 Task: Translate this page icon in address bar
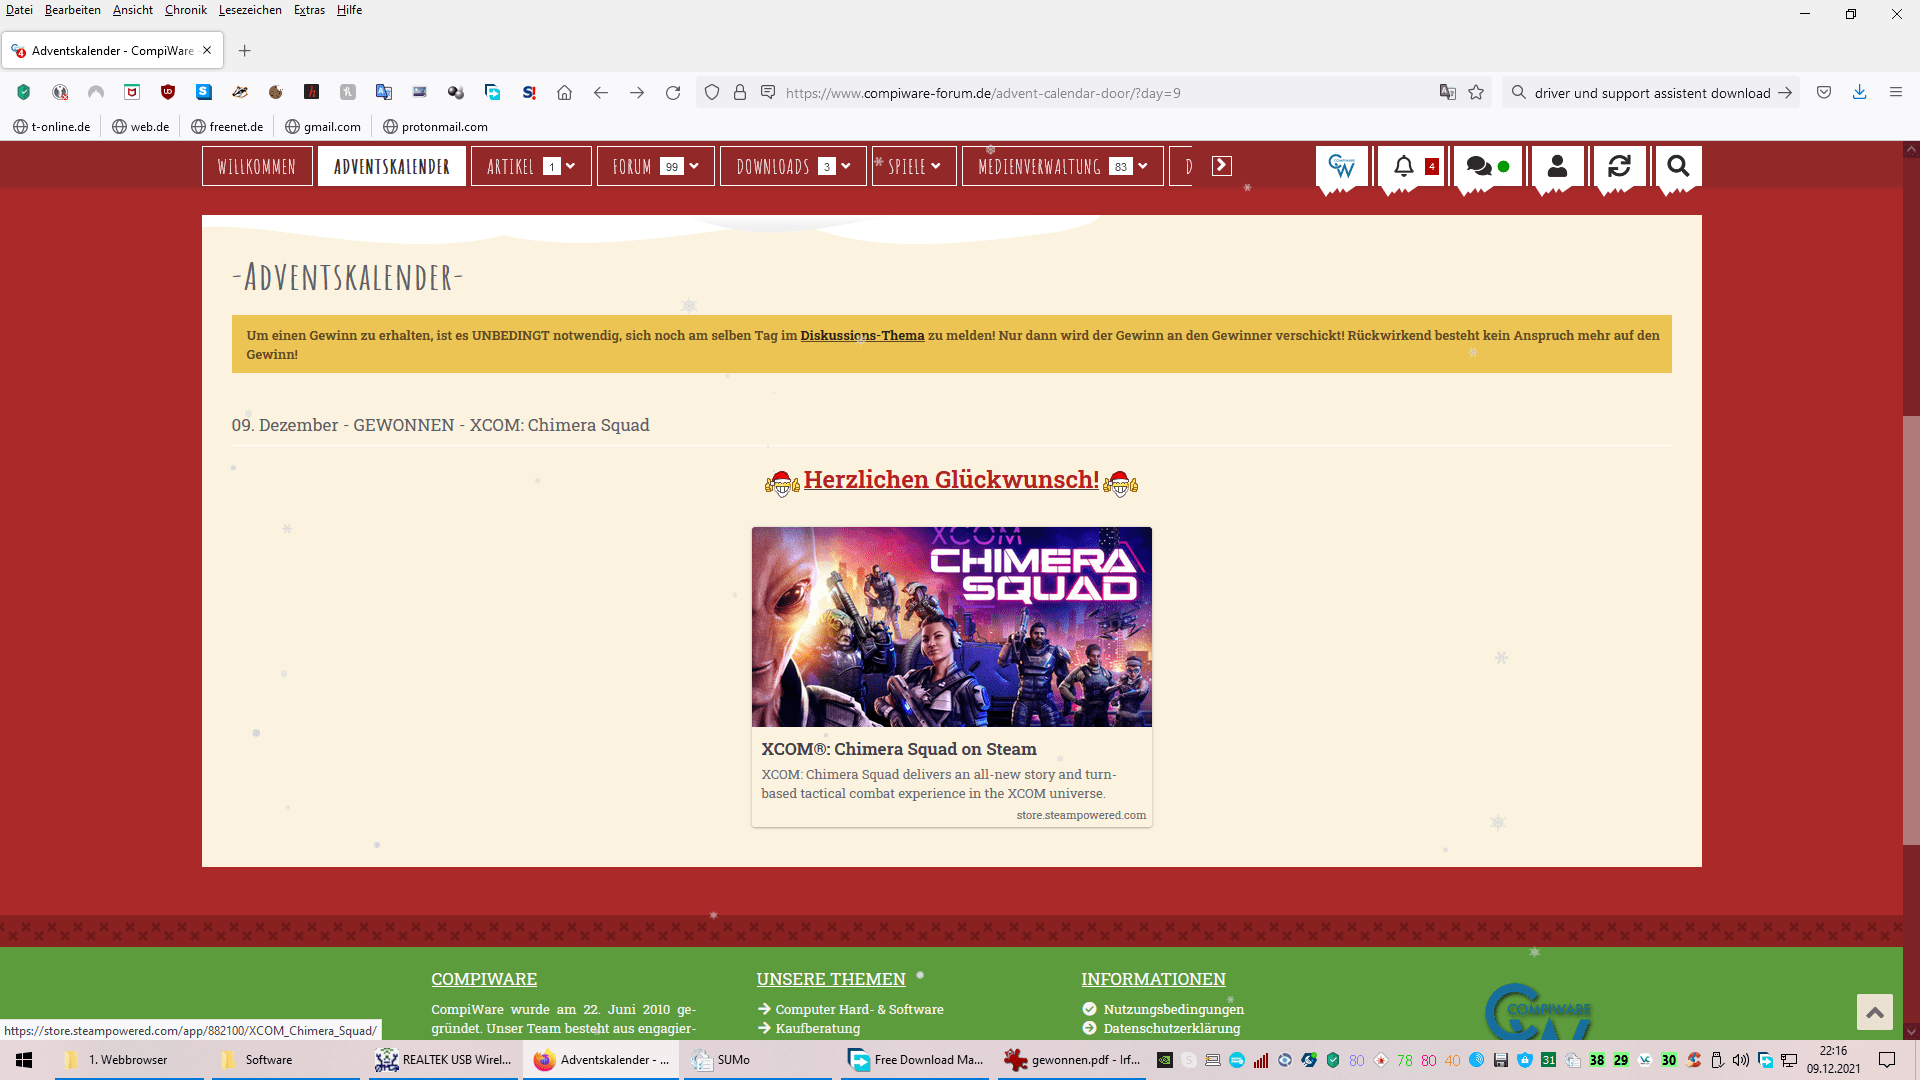click(x=1448, y=92)
